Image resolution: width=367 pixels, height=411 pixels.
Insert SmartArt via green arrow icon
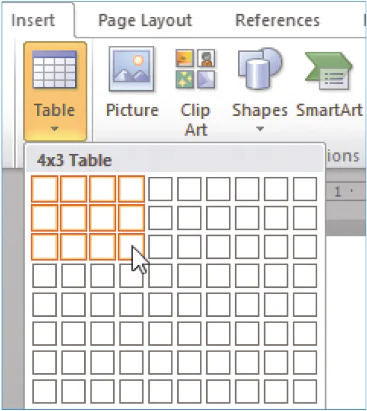328,71
